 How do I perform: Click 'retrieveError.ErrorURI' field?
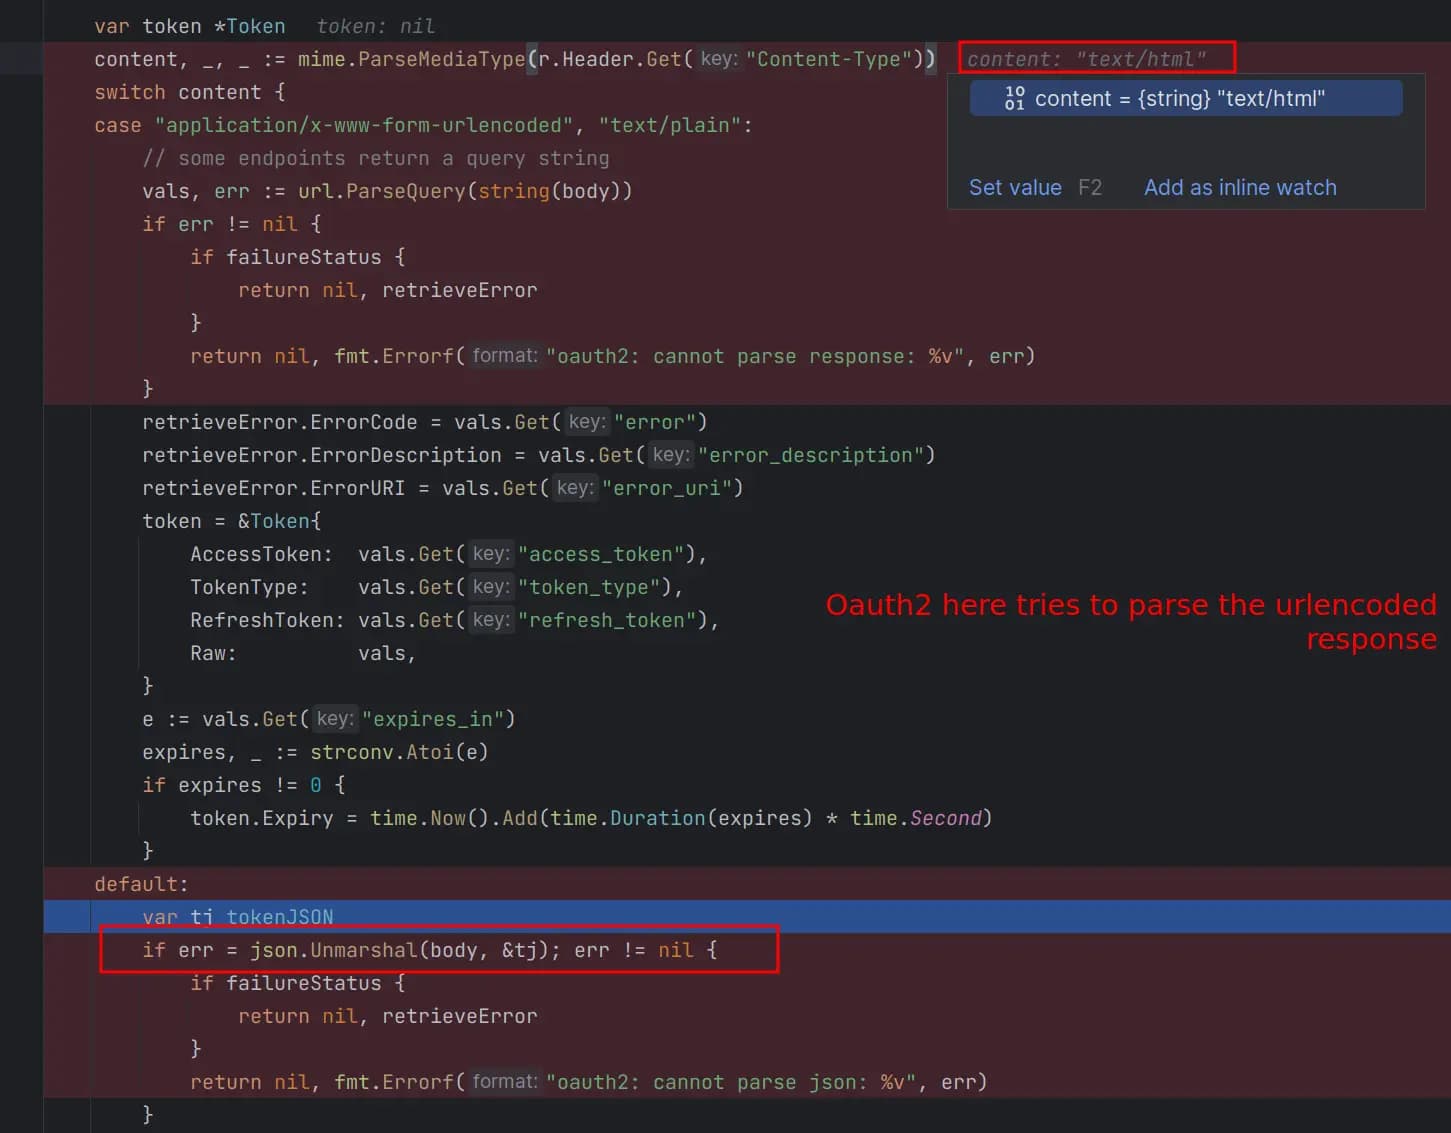click(x=274, y=488)
